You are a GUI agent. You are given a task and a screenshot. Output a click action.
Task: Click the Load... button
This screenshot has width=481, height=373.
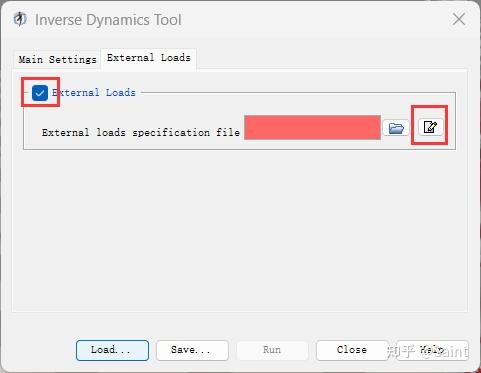(112, 350)
